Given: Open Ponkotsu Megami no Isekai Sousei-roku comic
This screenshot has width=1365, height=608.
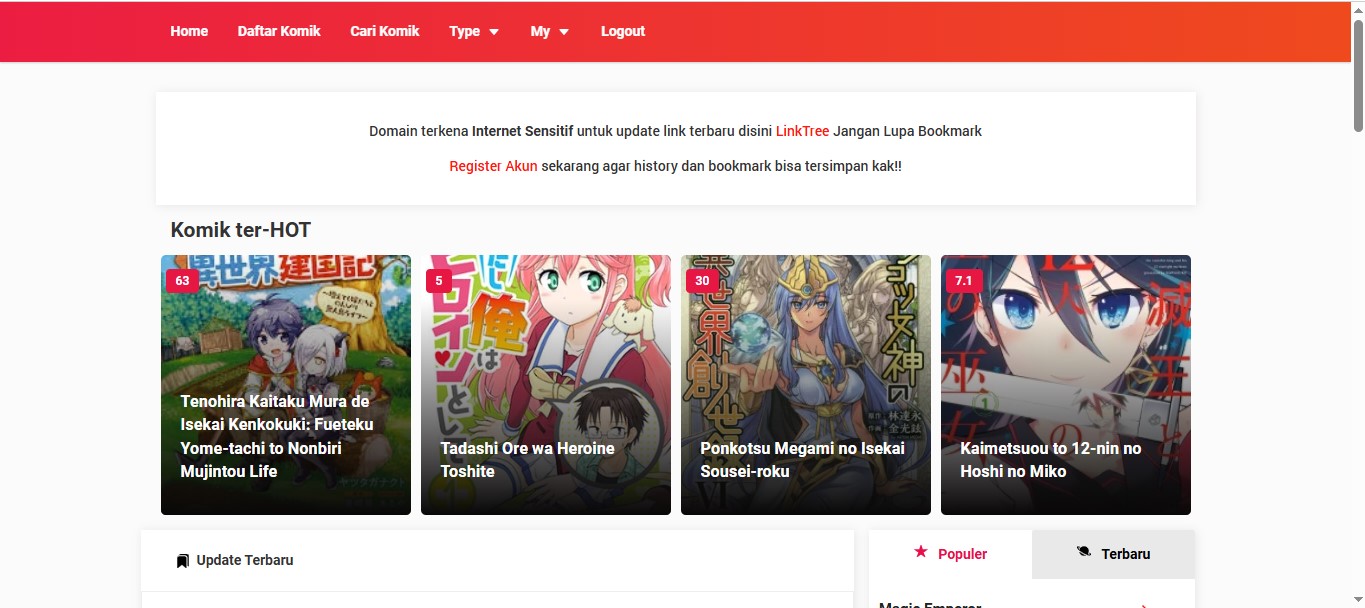Looking at the screenshot, I should click(806, 385).
